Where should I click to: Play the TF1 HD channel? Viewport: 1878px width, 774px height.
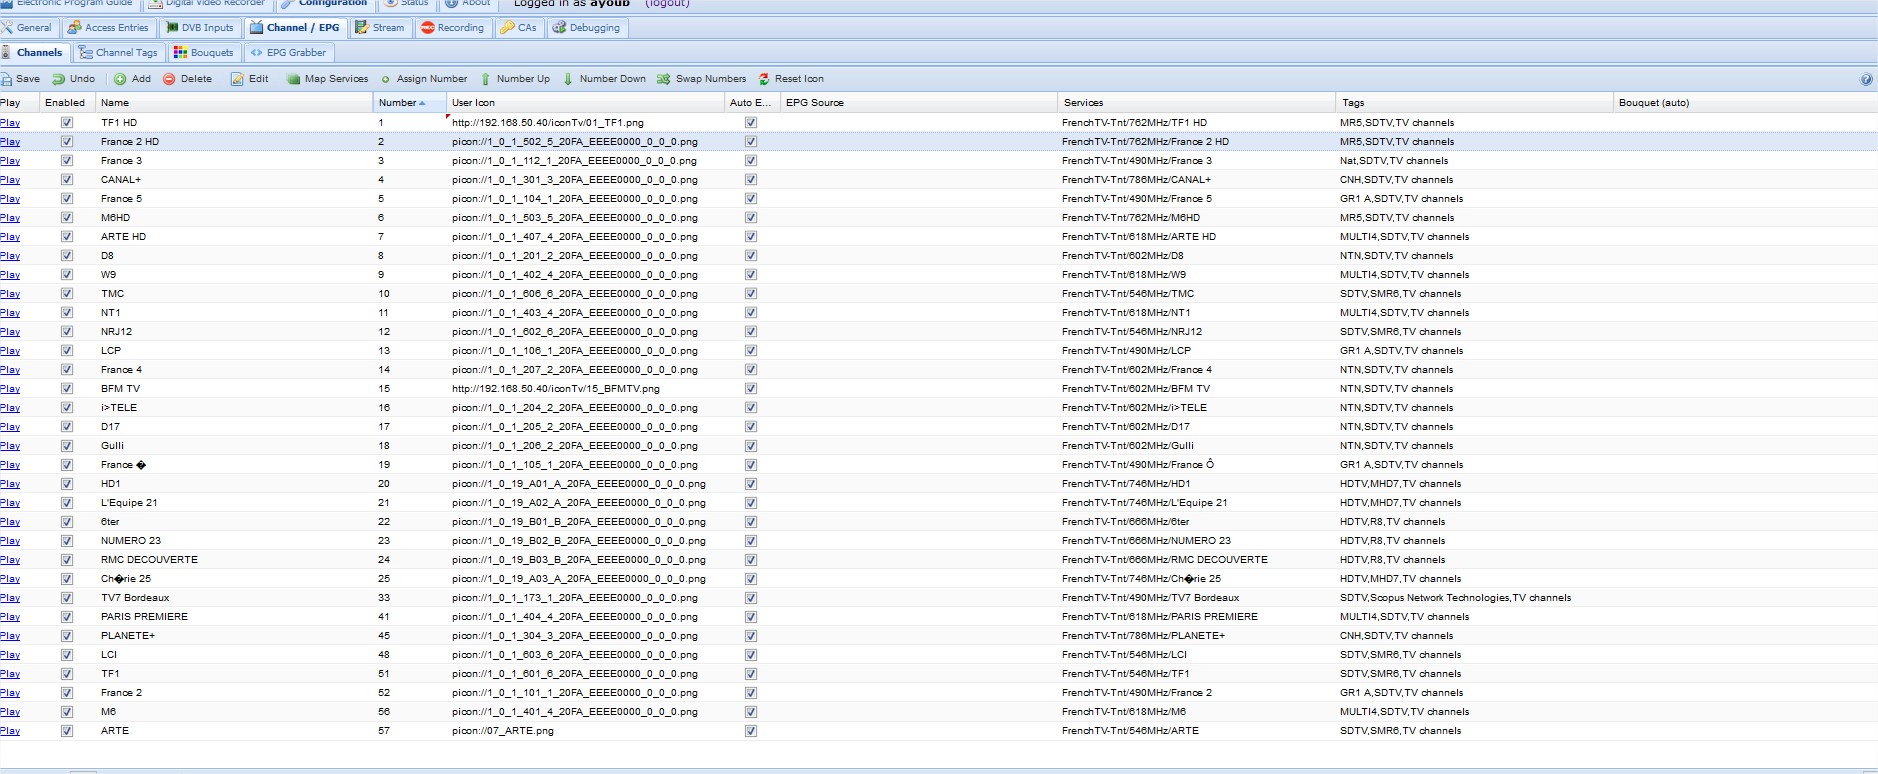pyautogui.click(x=10, y=123)
